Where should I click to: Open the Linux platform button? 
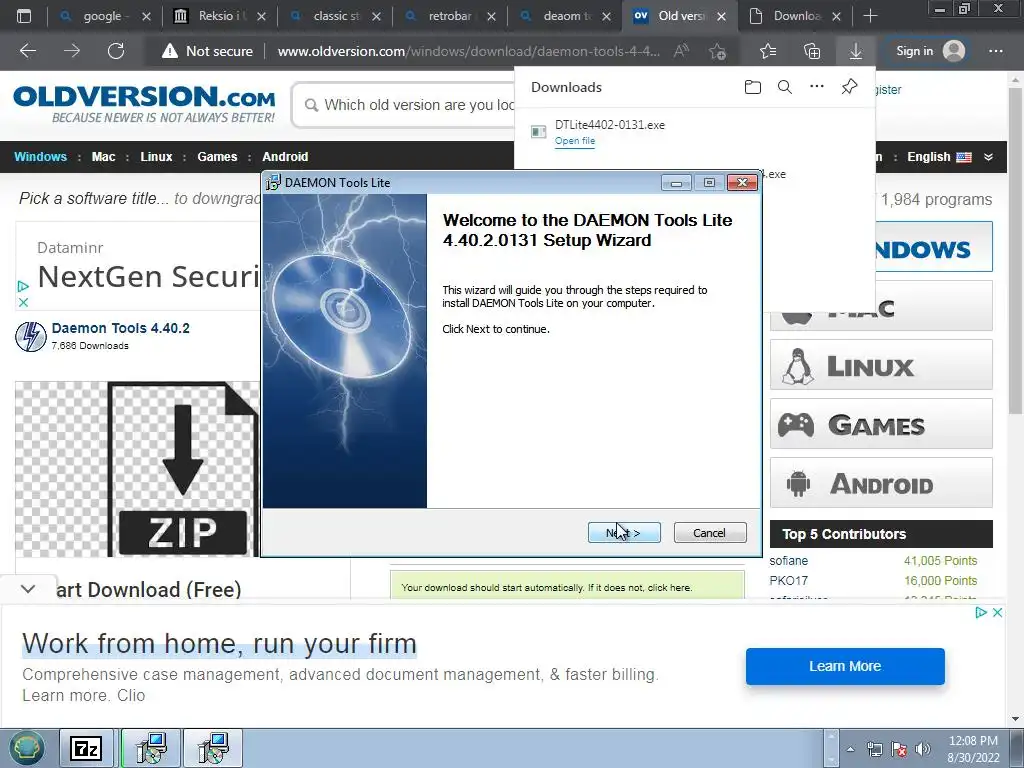click(881, 365)
